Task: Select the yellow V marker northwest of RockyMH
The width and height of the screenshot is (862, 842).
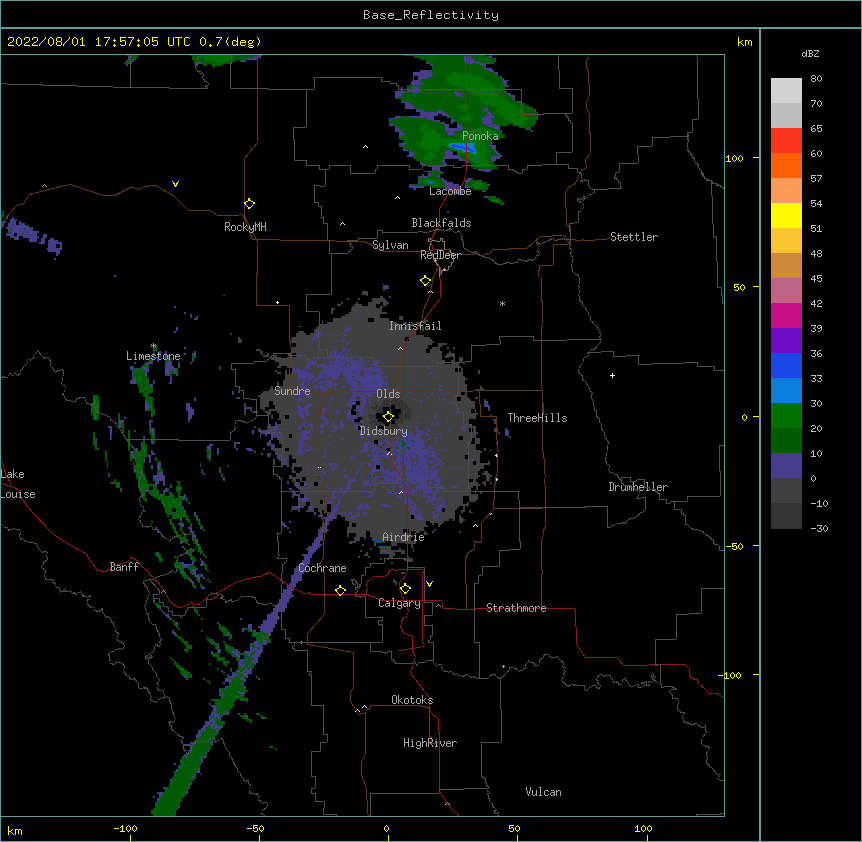Action: (175, 184)
